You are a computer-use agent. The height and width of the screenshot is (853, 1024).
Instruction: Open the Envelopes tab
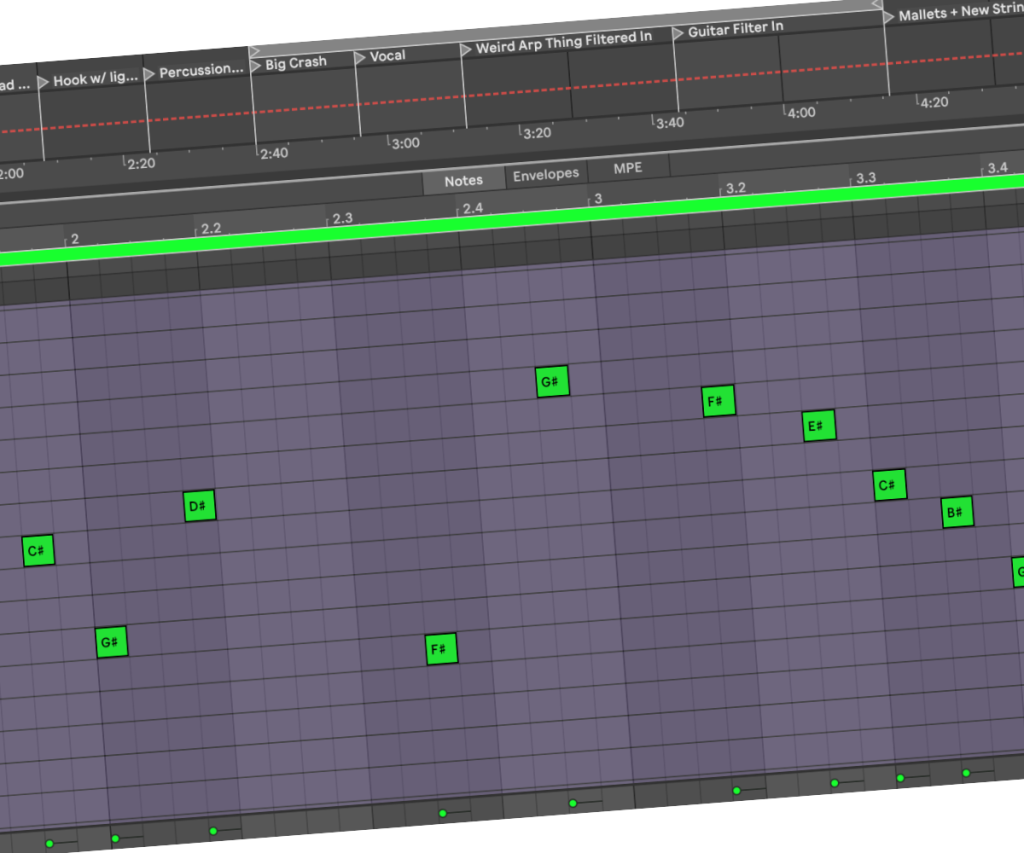(545, 174)
